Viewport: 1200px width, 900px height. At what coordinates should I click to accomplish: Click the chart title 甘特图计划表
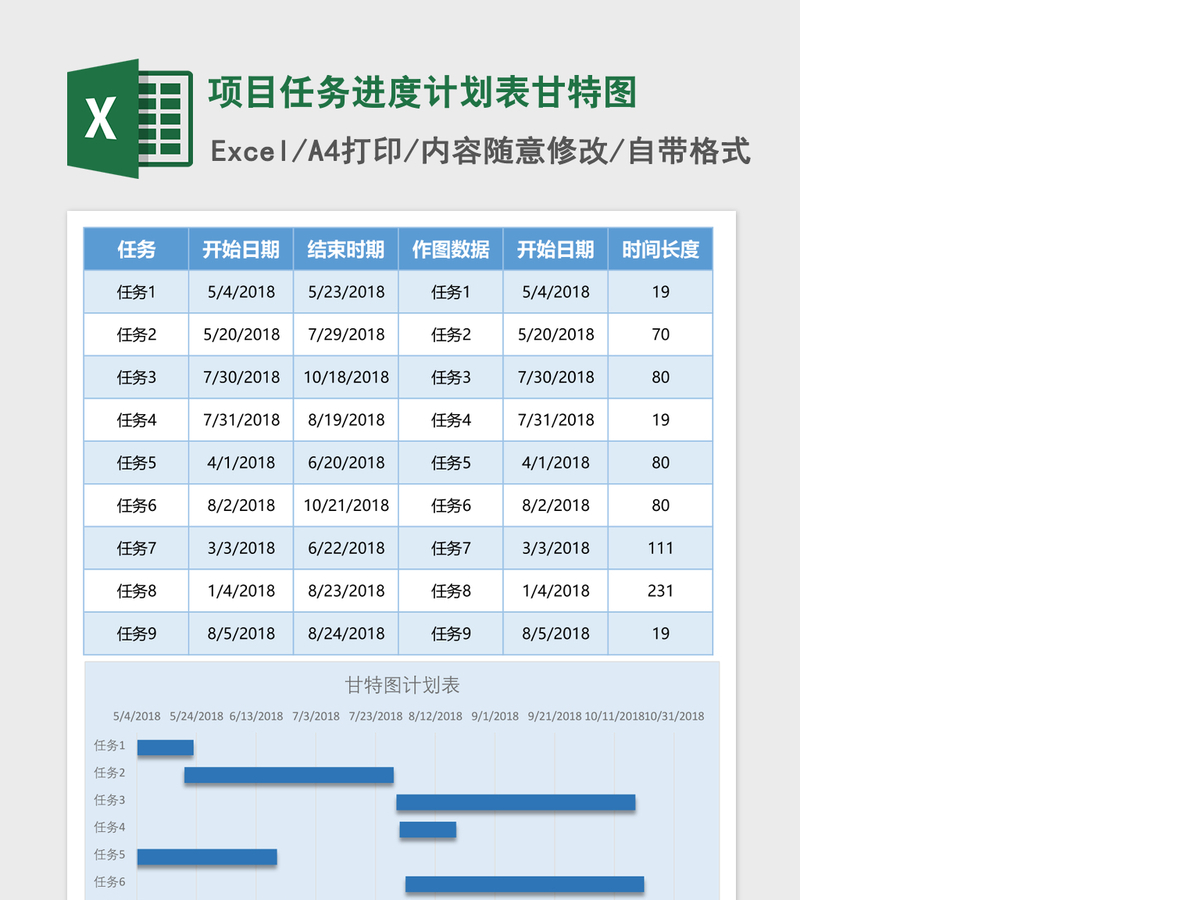[x=402, y=685]
